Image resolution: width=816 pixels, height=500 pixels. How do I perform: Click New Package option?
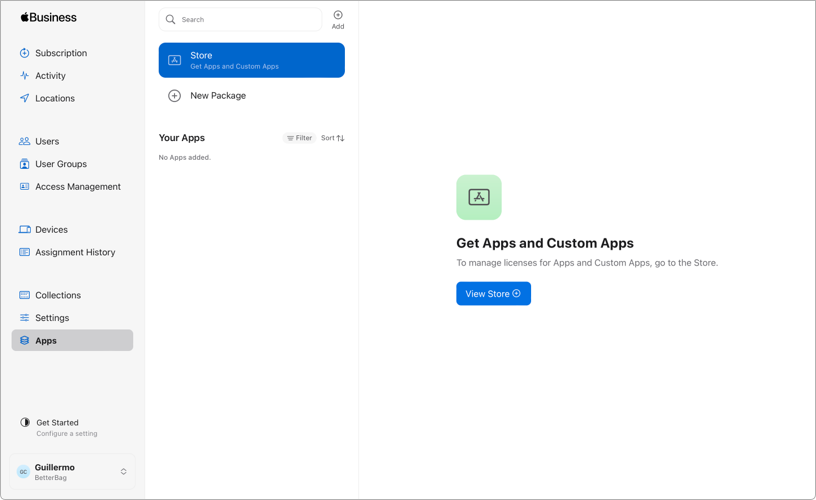(217, 96)
